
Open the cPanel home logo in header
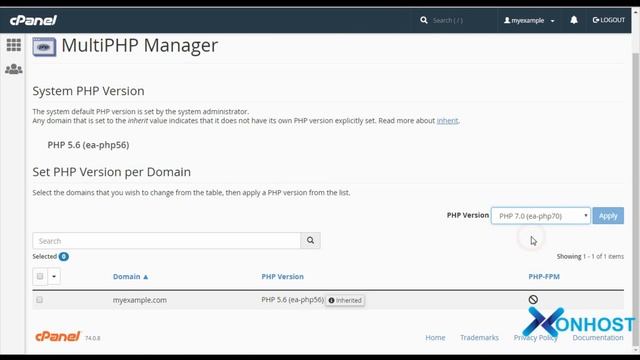(x=33, y=20)
